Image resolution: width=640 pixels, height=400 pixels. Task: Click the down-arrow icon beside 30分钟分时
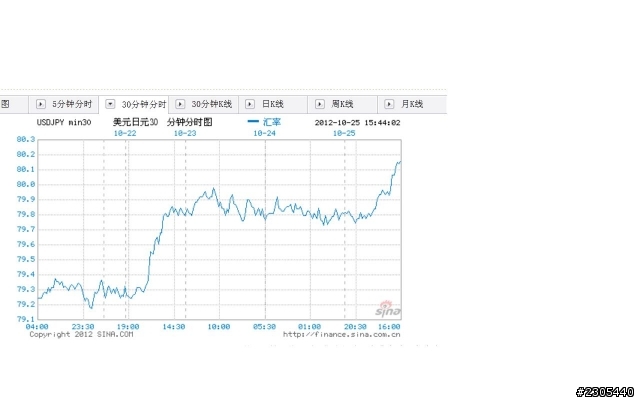coord(110,104)
